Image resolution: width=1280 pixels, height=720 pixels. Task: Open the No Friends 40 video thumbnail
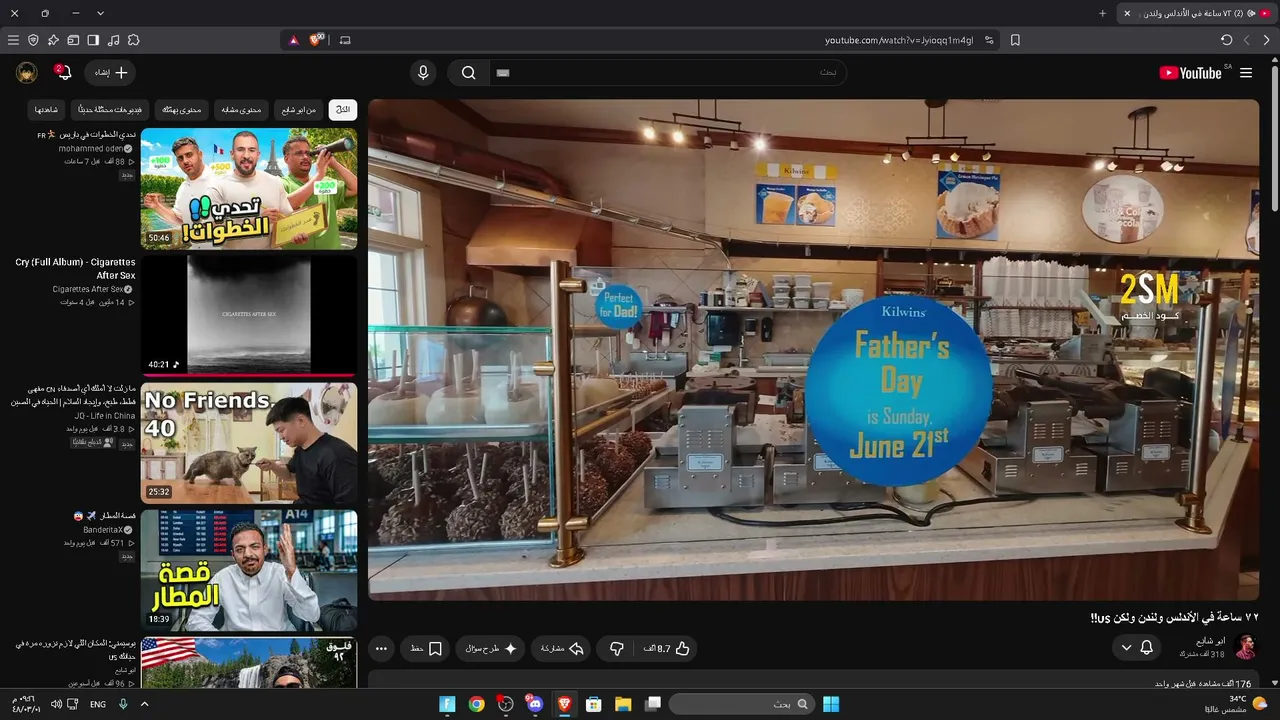point(249,443)
